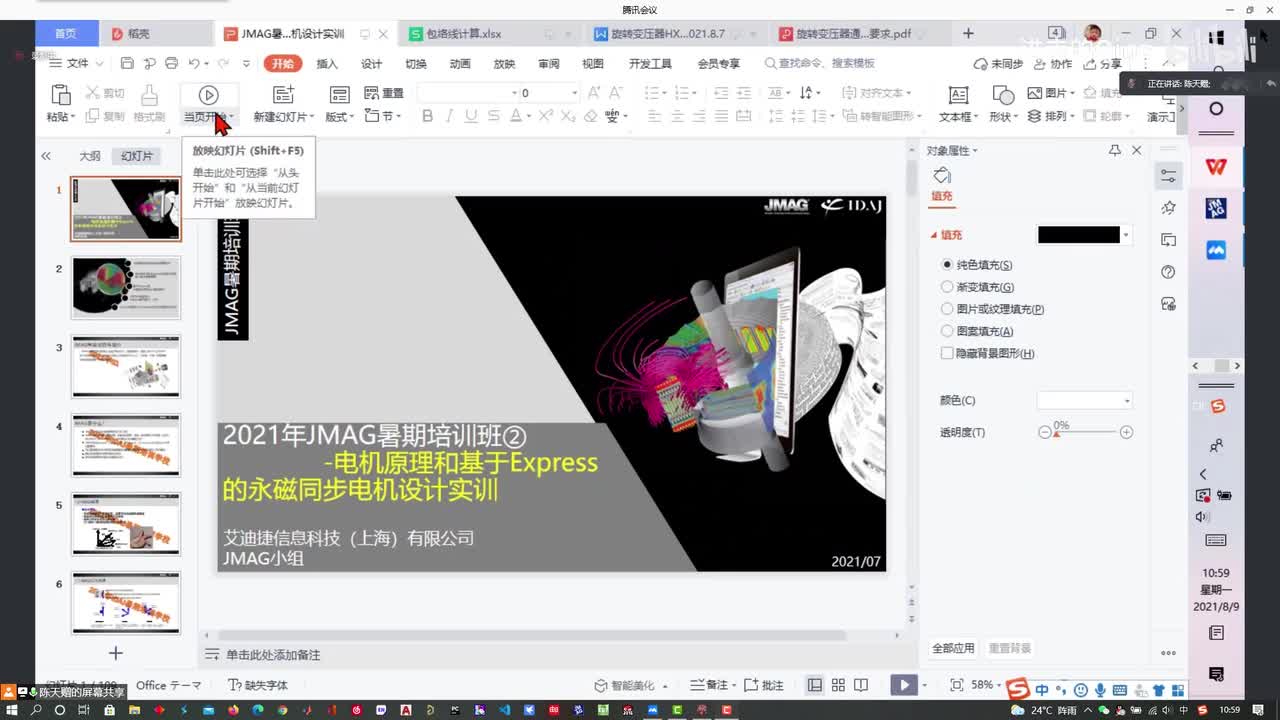Click the star icon in right sidebar
This screenshot has width=1280, height=720.
(x=1168, y=208)
